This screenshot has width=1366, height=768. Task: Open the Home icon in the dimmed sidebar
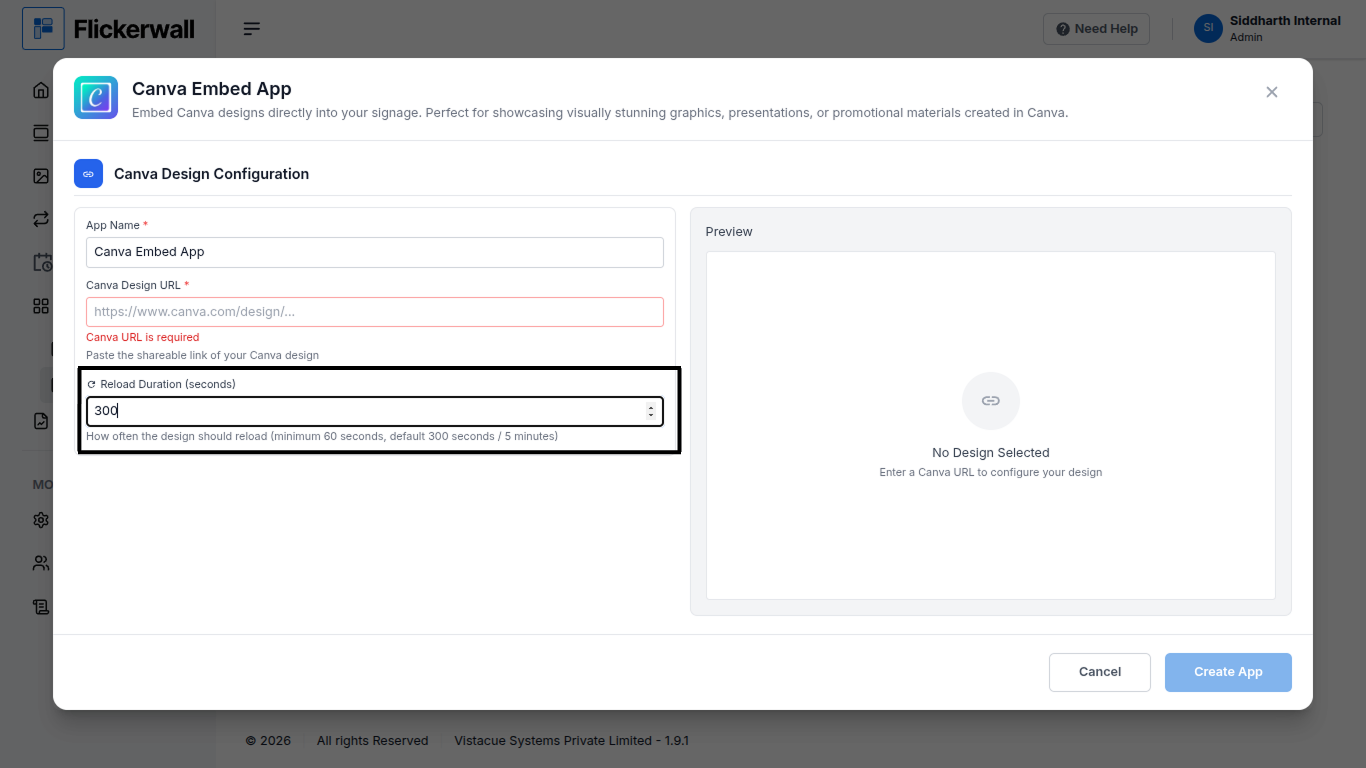tap(41, 90)
